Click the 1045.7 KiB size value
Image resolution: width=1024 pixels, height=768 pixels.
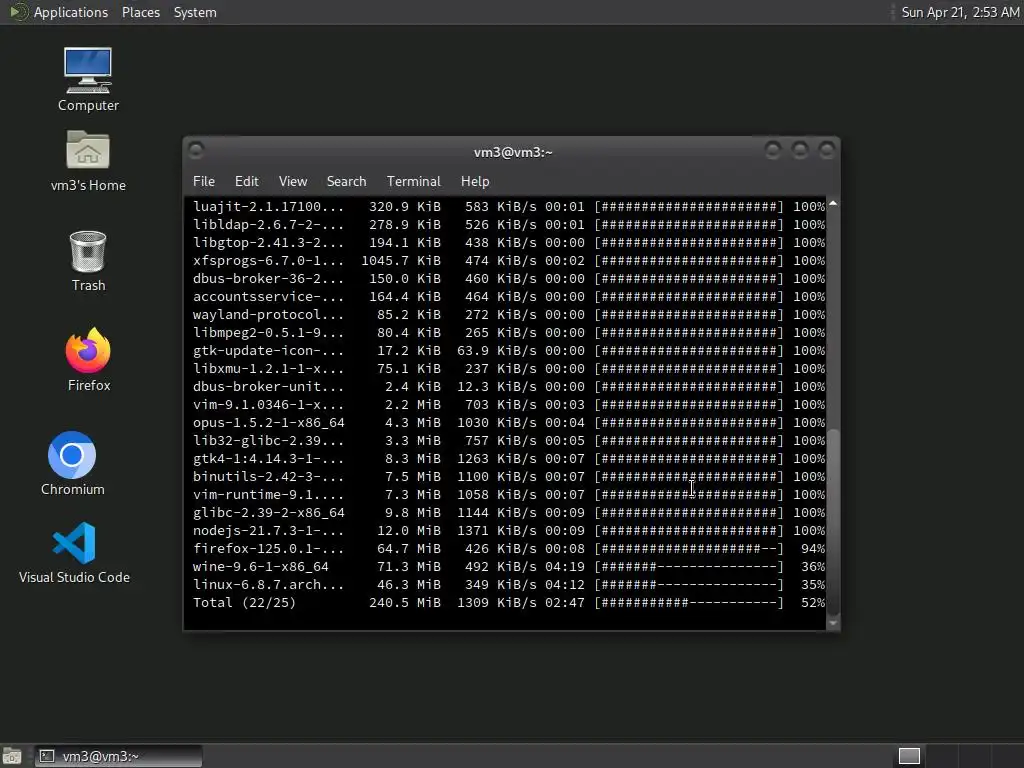click(401, 261)
